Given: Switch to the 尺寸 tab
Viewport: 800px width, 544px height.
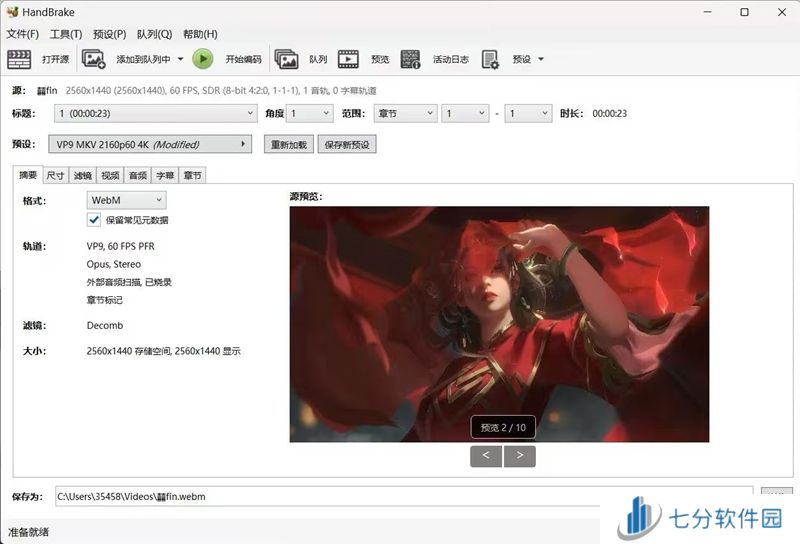Looking at the screenshot, I should 55,176.
